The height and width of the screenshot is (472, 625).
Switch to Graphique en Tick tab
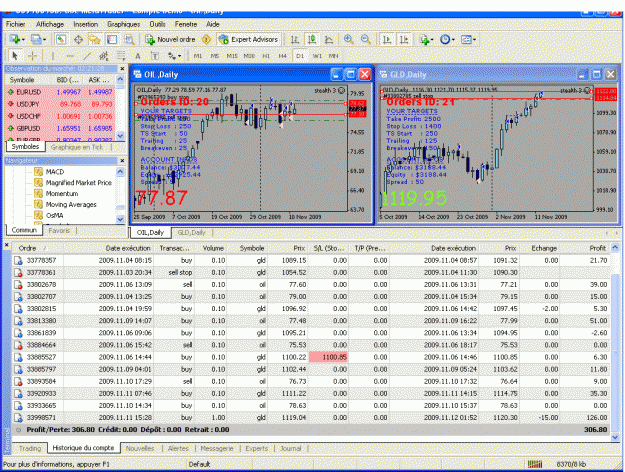pyautogui.click(x=77, y=147)
